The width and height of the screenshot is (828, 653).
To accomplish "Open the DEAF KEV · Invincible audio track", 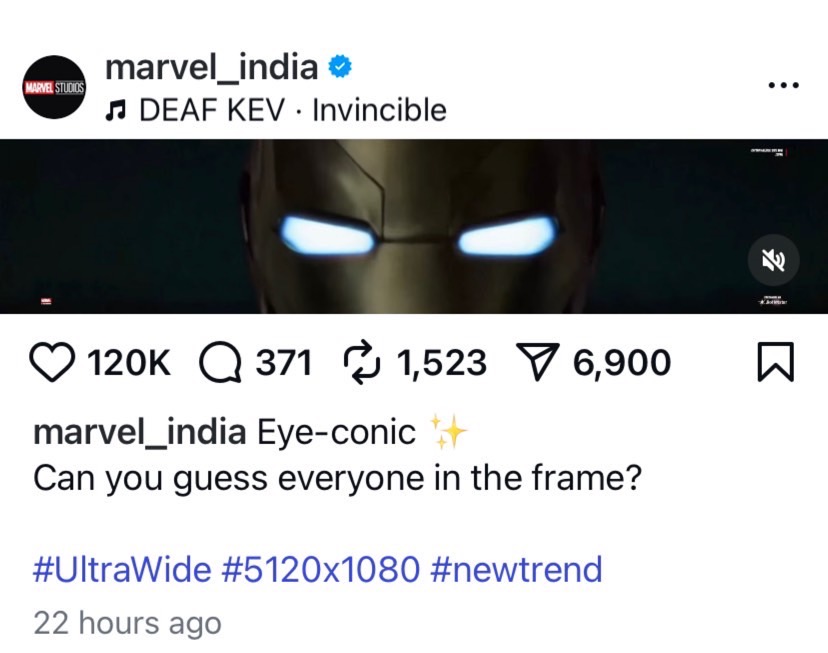I will [x=292, y=110].
